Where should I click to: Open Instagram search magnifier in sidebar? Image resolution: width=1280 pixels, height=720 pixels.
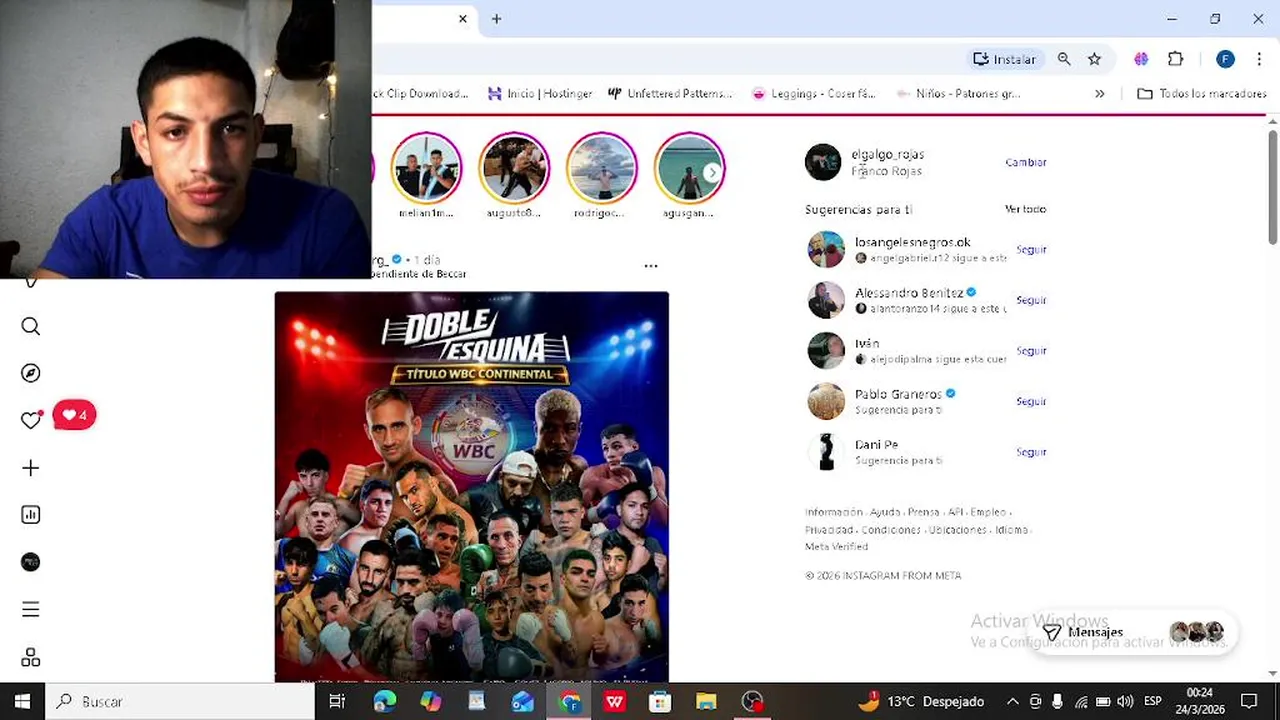(31, 326)
